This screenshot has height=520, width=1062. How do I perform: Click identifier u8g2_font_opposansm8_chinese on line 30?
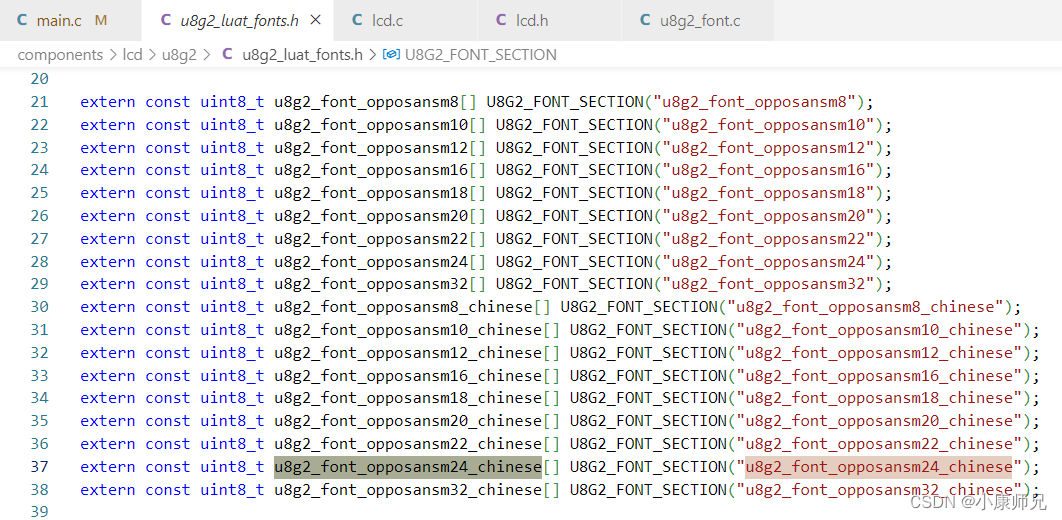point(403,307)
